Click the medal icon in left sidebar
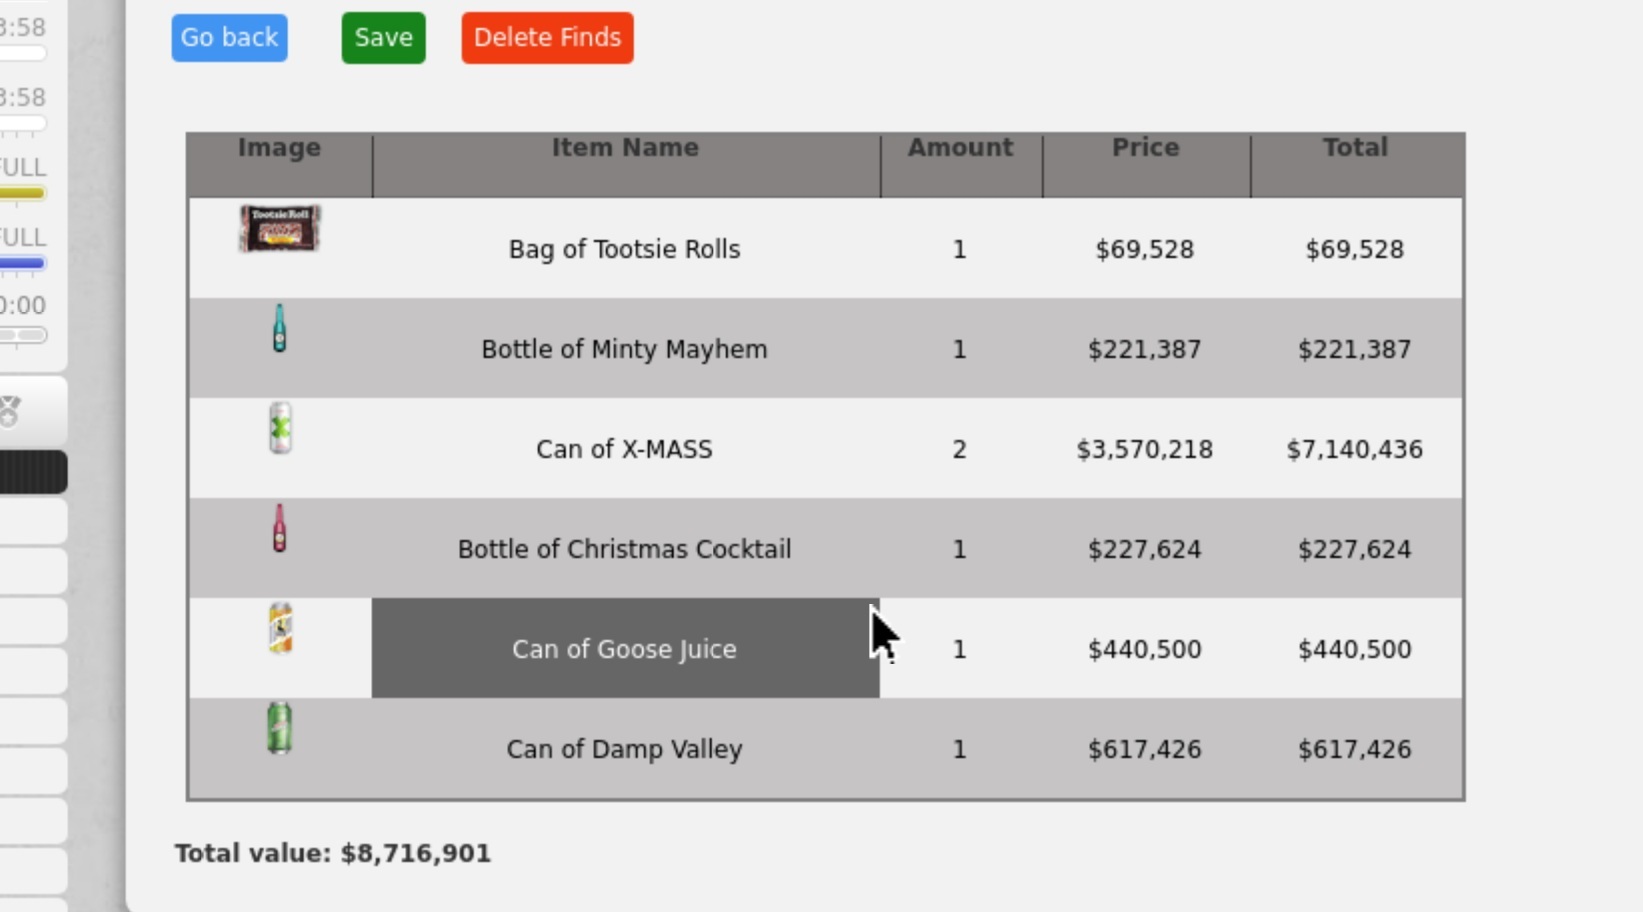 pos(10,410)
